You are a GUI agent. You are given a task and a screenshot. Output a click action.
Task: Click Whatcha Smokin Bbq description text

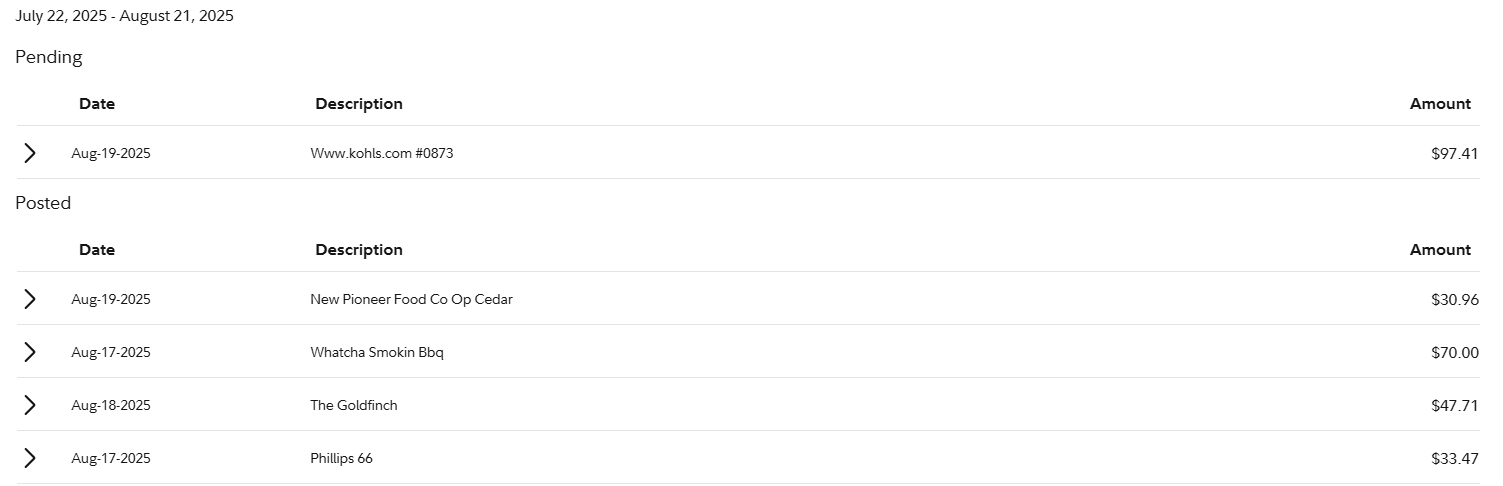point(376,352)
